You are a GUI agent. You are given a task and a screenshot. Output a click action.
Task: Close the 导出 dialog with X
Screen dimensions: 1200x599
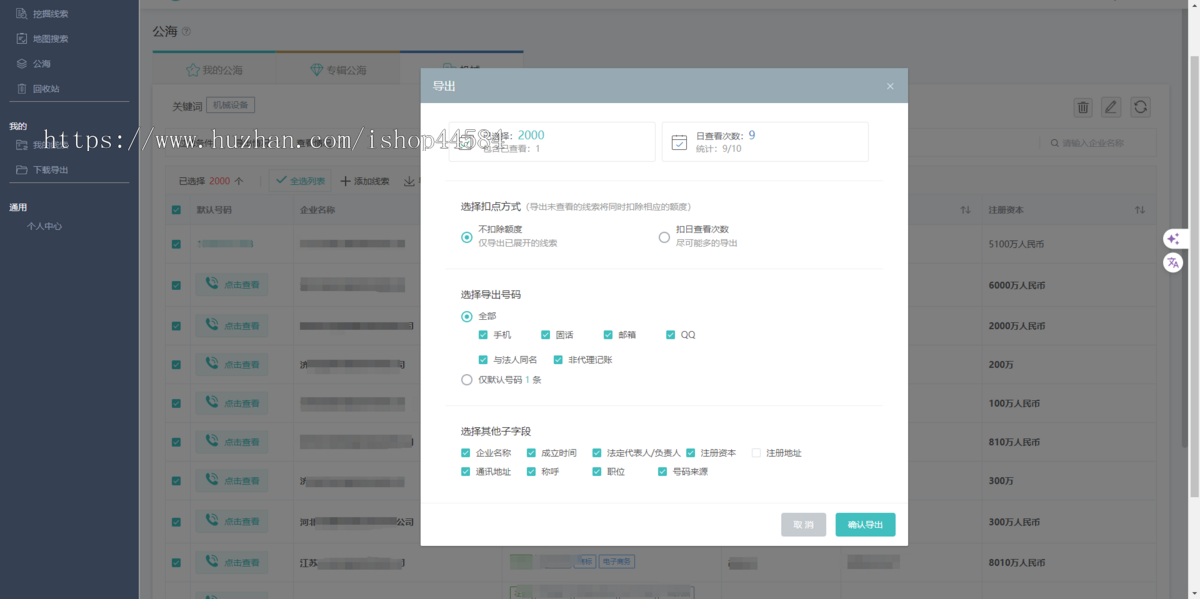click(890, 86)
